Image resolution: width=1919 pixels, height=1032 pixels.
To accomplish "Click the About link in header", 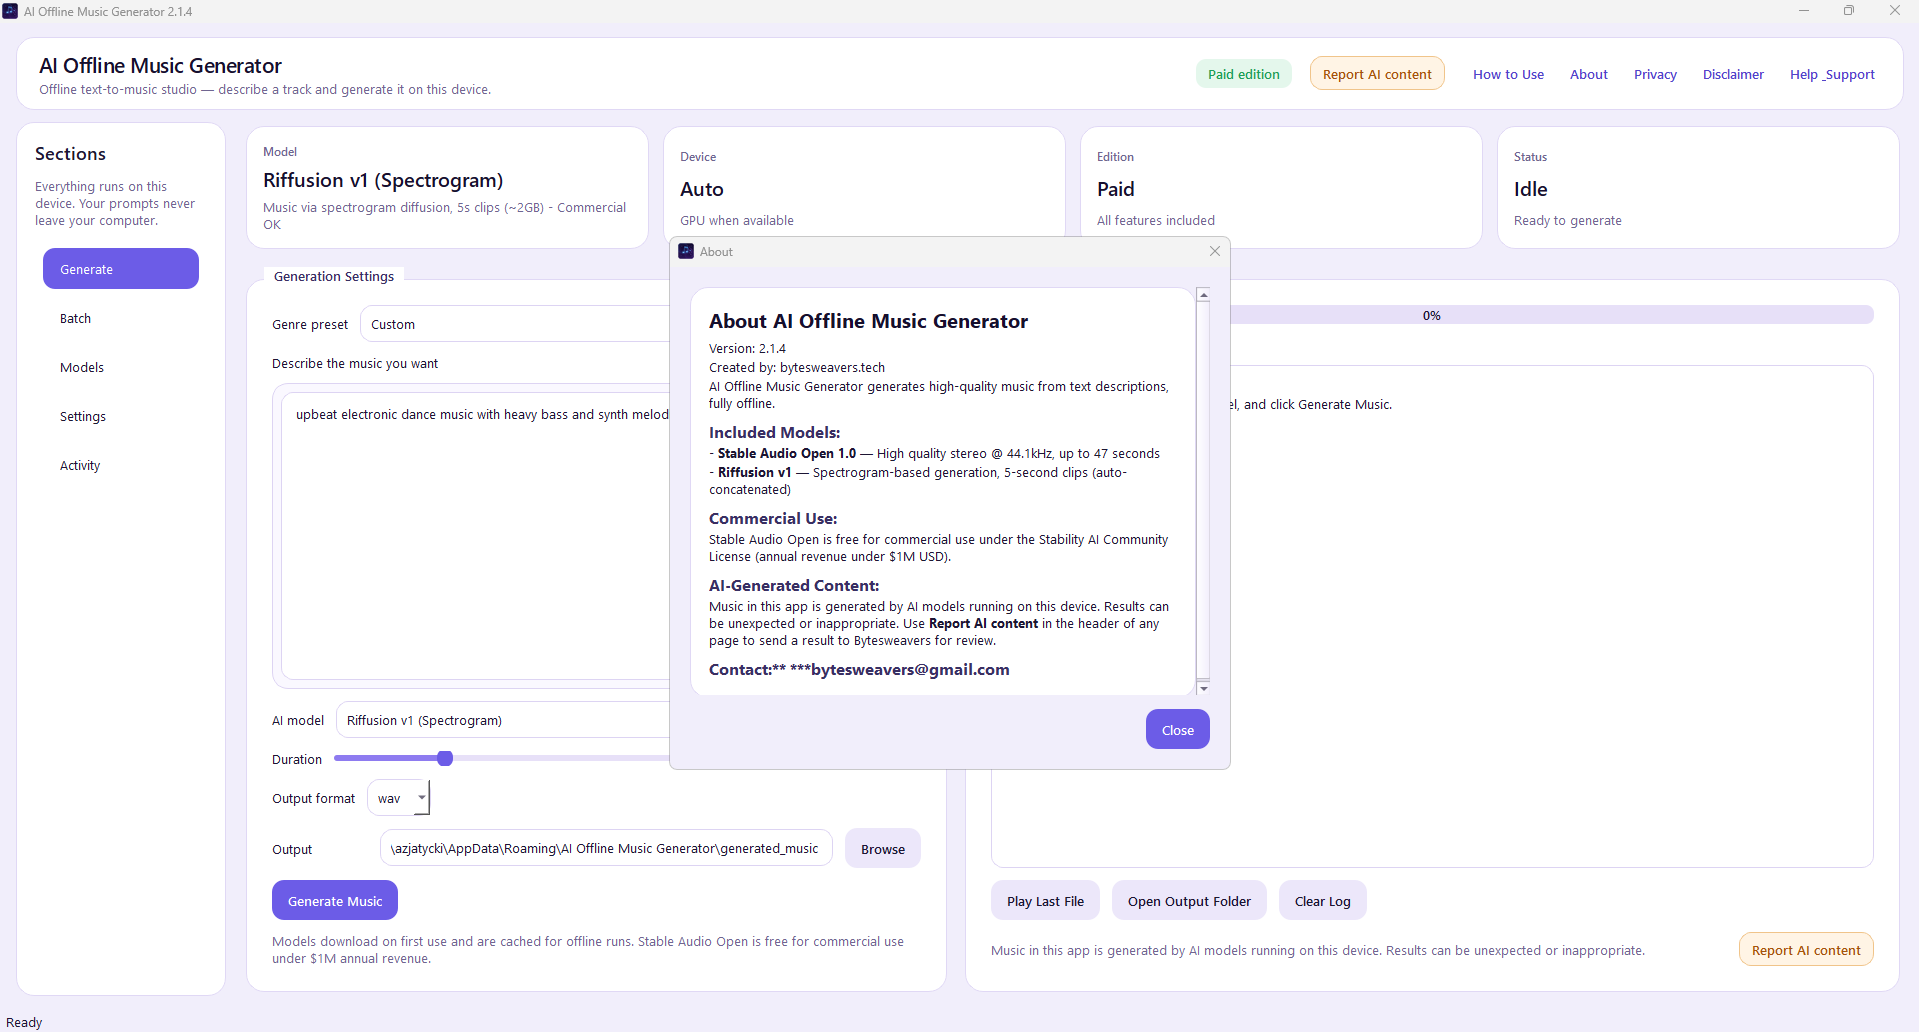I will click(x=1589, y=74).
